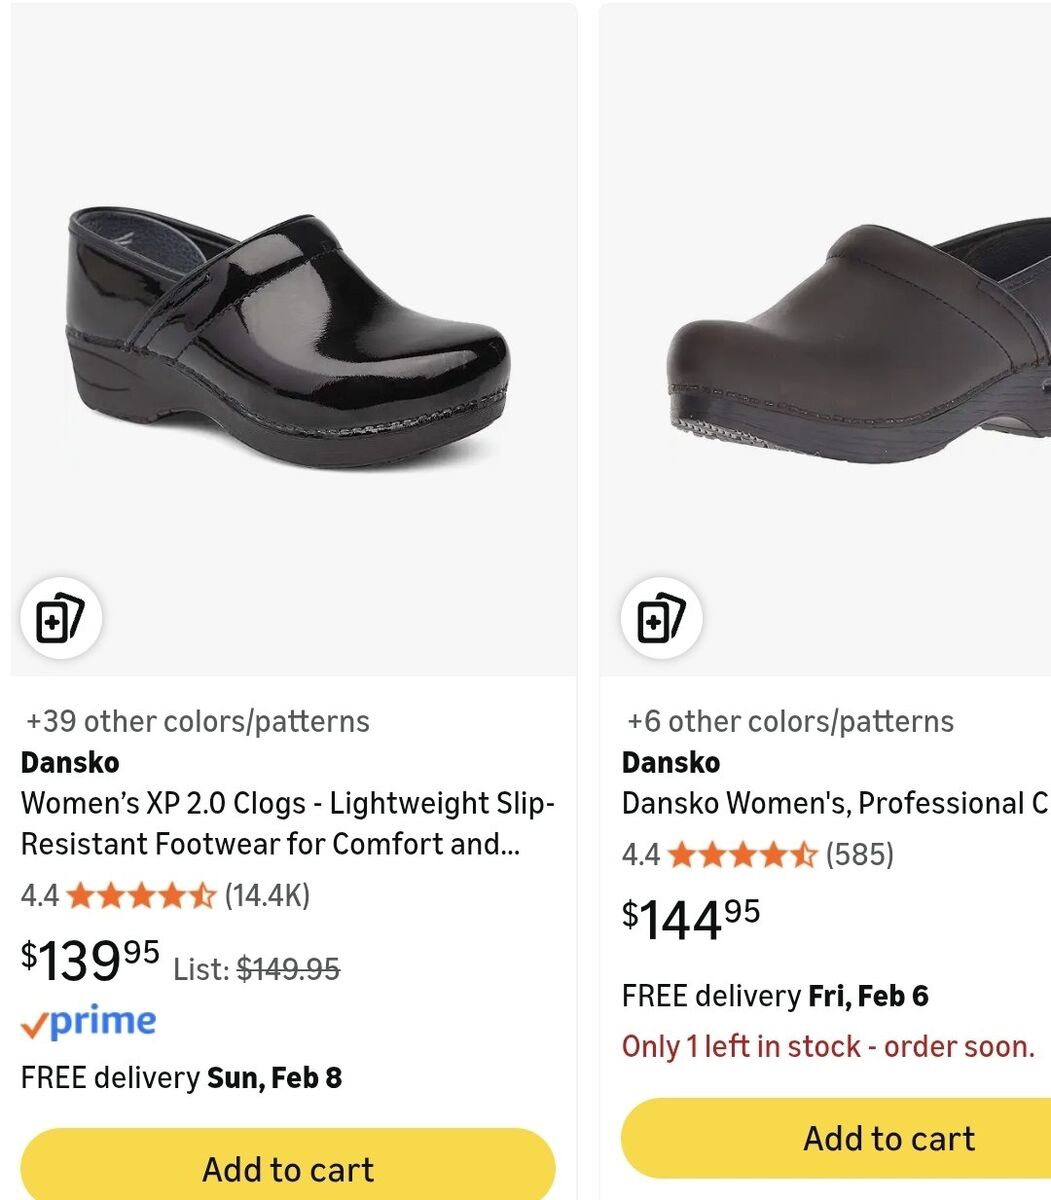This screenshot has height=1200, width=1051.
Task: Show +39 other colors/patterns
Action: click(x=198, y=721)
